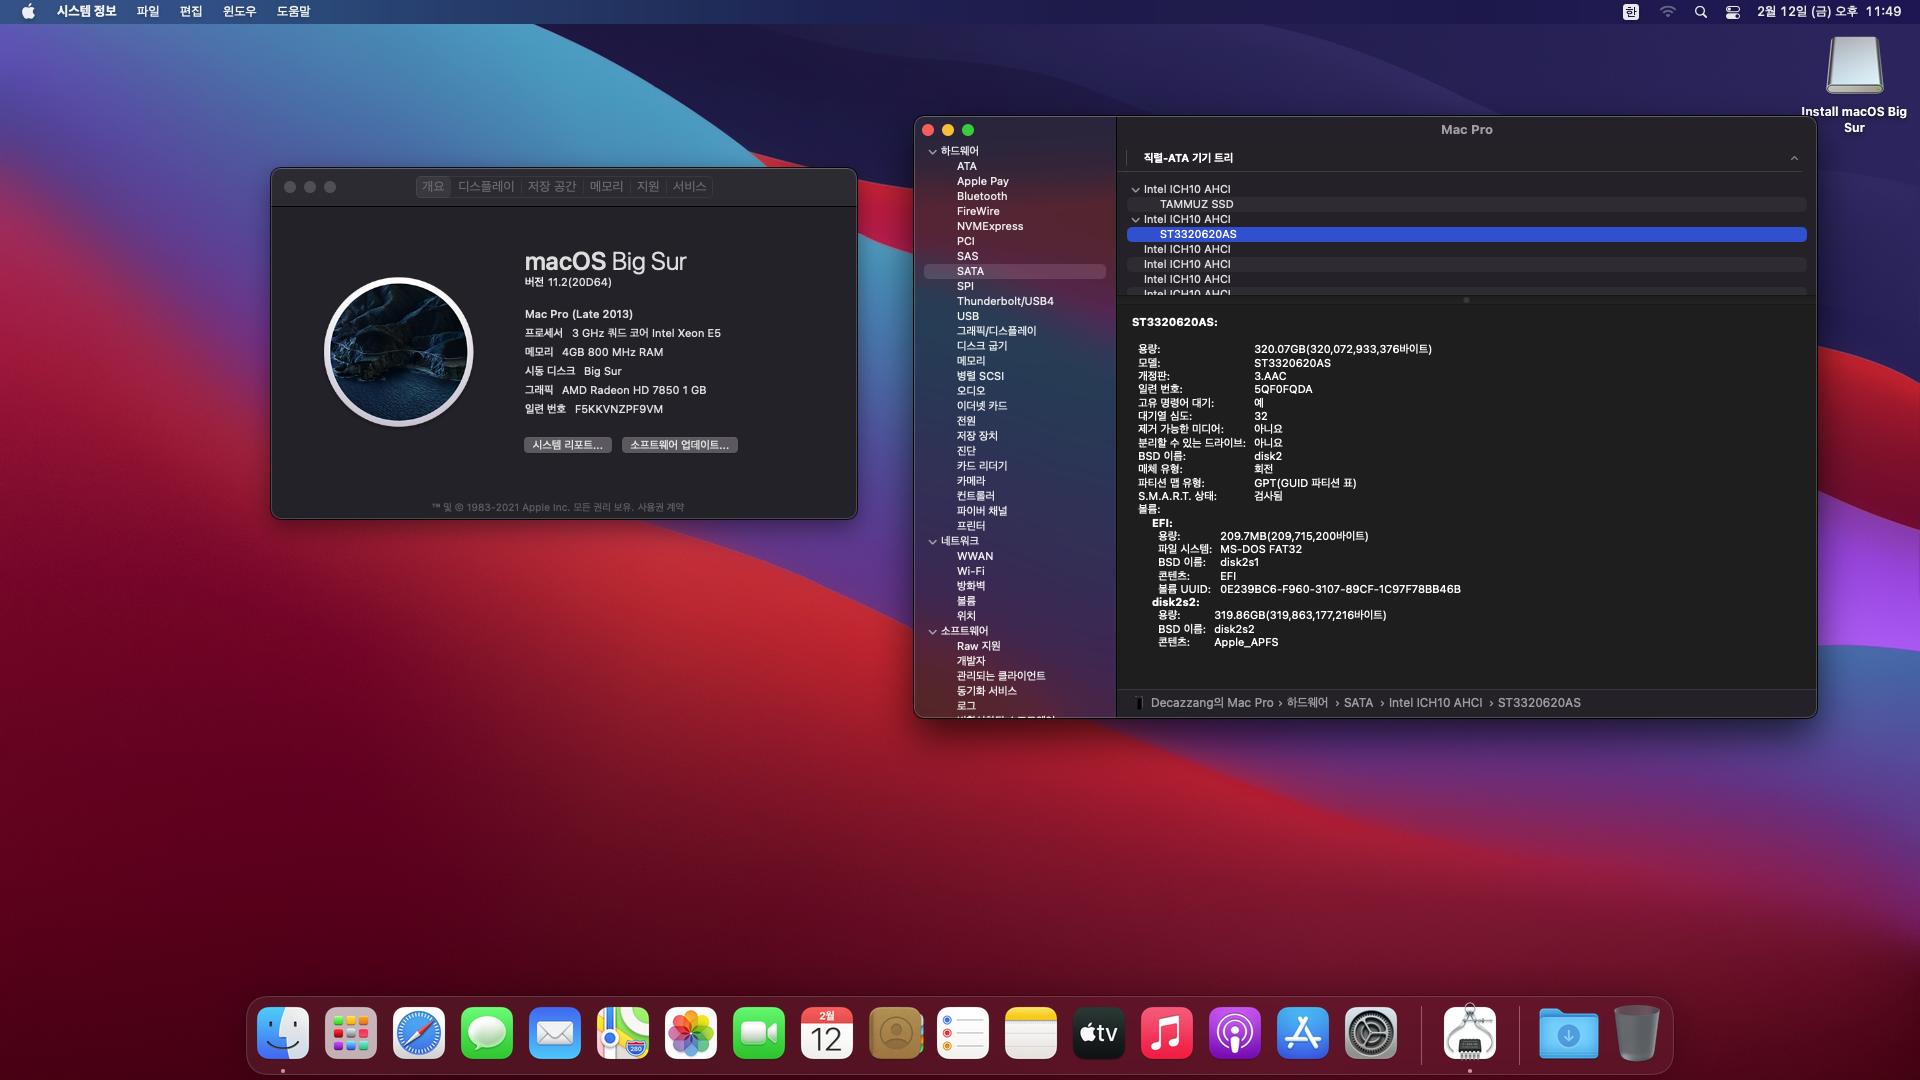Switch to 저장 공간 tab
This screenshot has height=1080, width=1920.
(552, 187)
